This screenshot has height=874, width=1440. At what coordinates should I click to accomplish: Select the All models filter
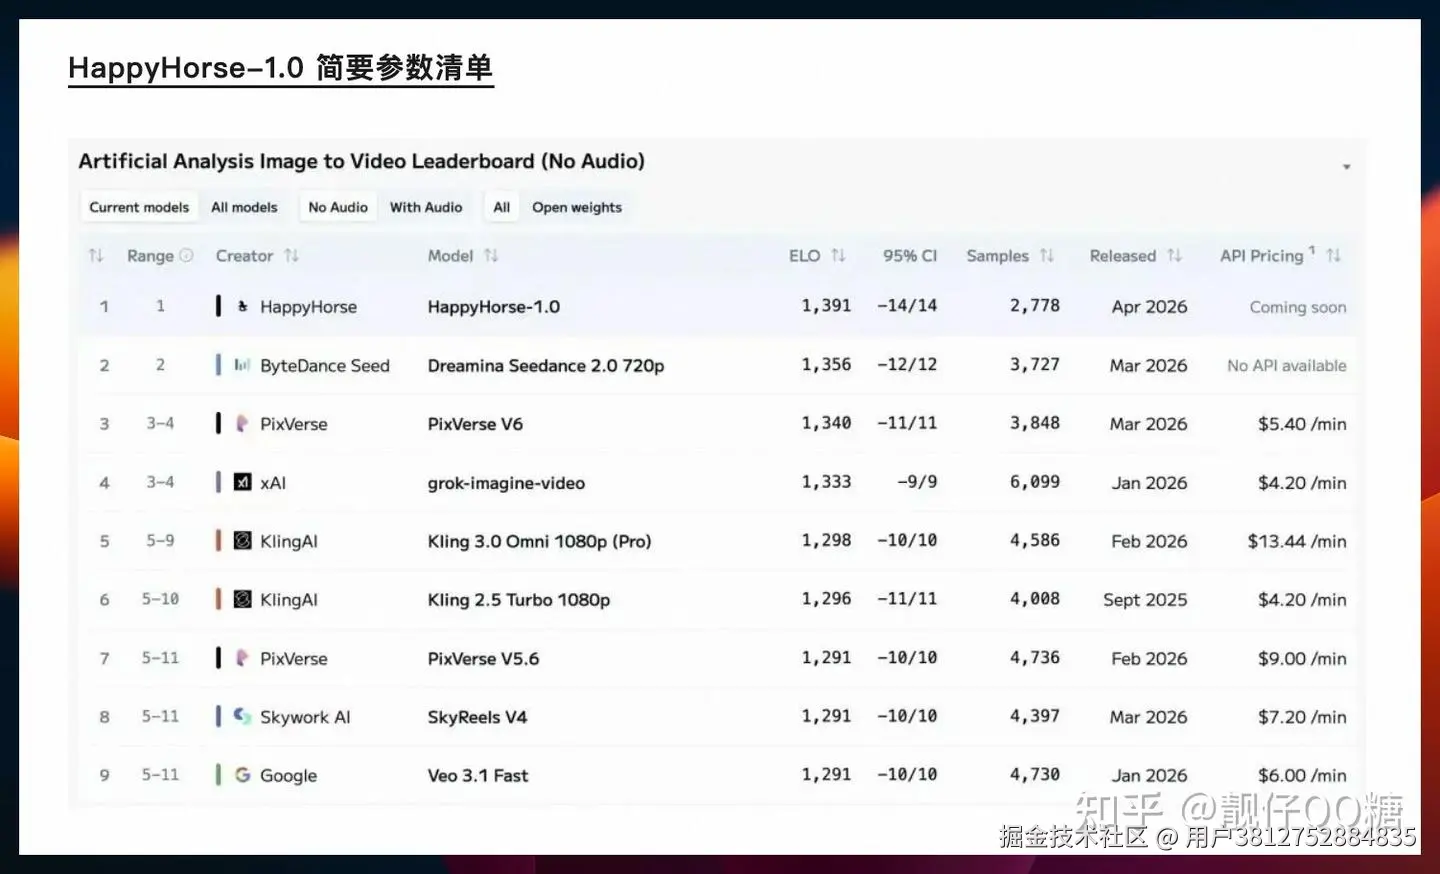(x=244, y=207)
